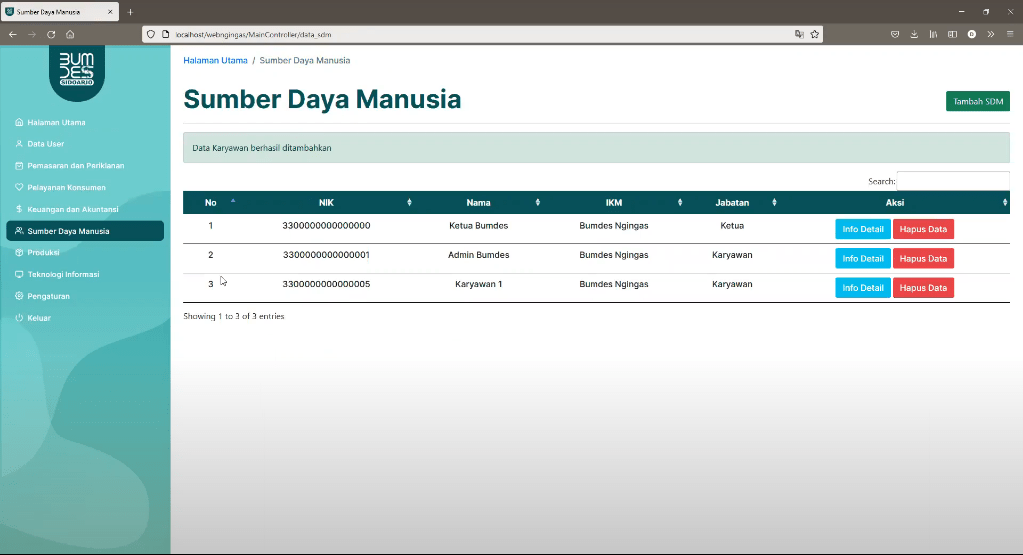View Info Detail for Ketua Bumdes
1023x555 pixels.
[862, 229]
